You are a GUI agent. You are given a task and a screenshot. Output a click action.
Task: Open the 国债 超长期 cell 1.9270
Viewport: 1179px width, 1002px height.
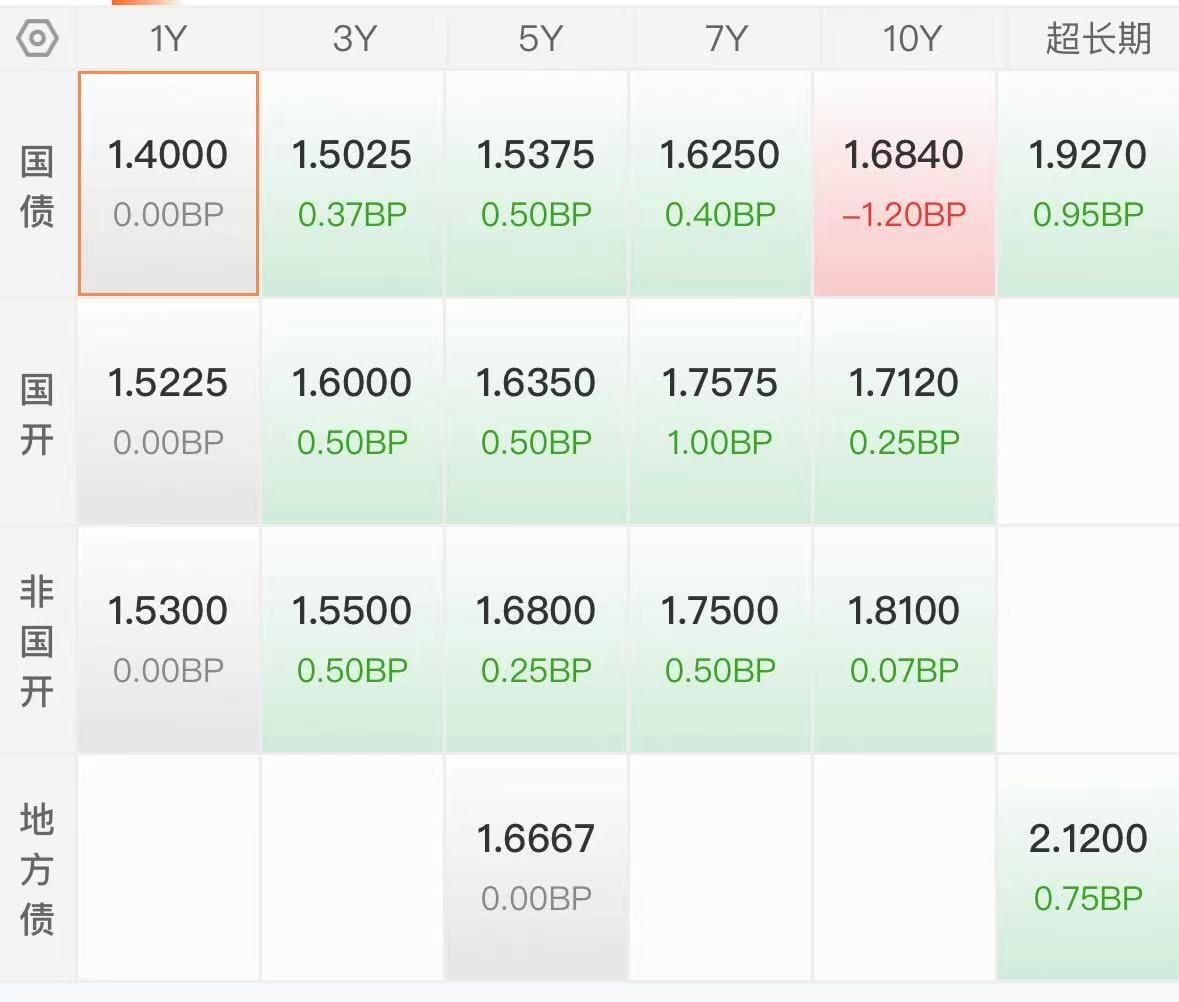(x=1088, y=183)
